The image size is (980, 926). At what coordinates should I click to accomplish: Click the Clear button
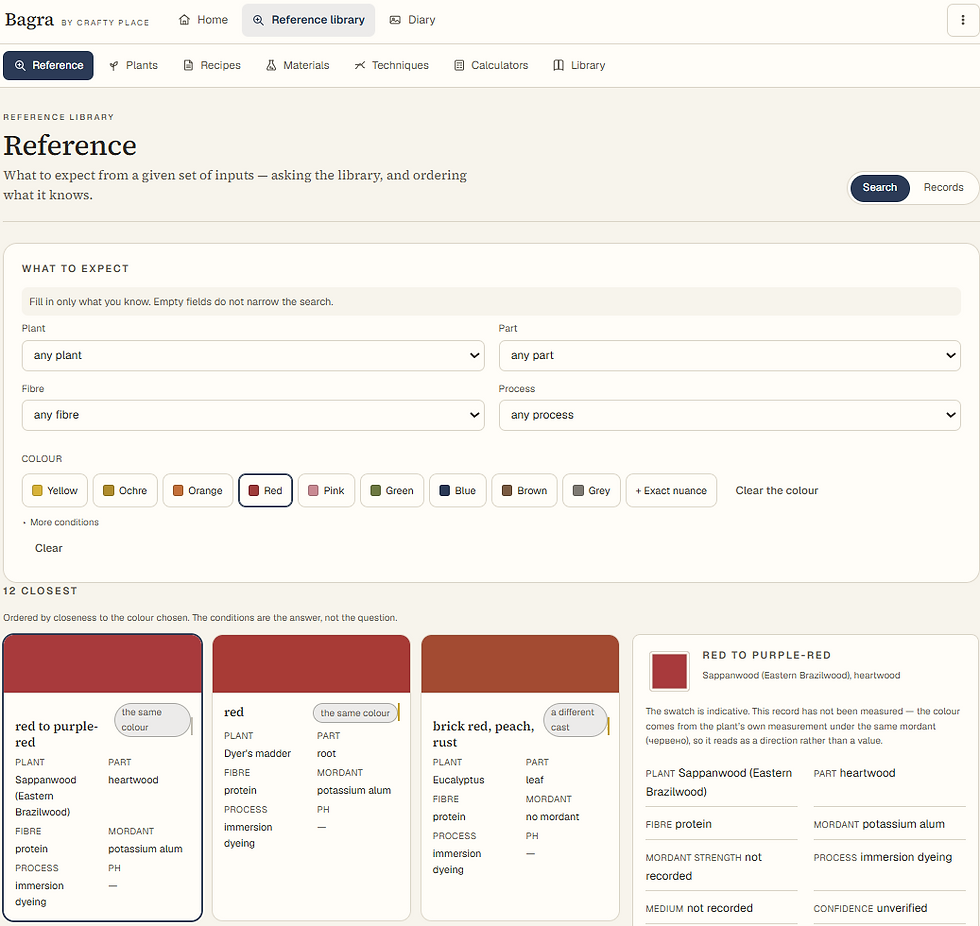pyautogui.click(x=49, y=549)
